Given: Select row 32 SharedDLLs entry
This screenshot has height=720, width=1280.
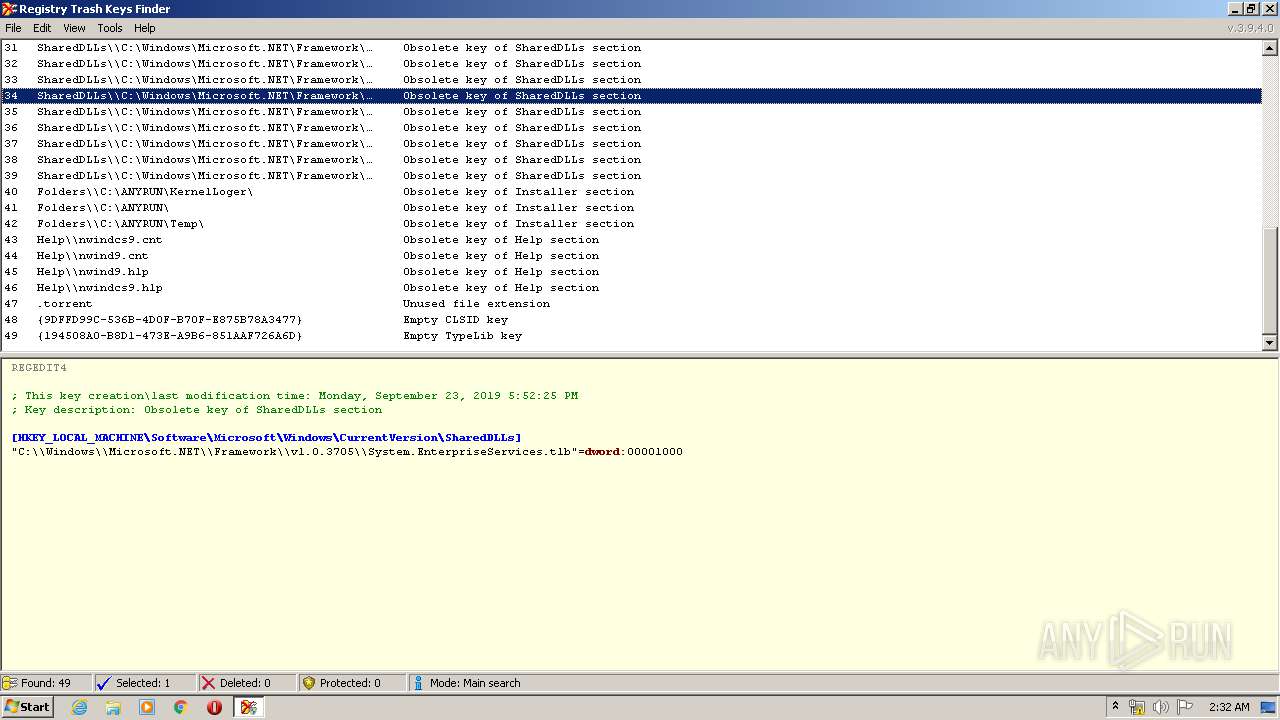Looking at the screenshot, I should click(631, 64).
